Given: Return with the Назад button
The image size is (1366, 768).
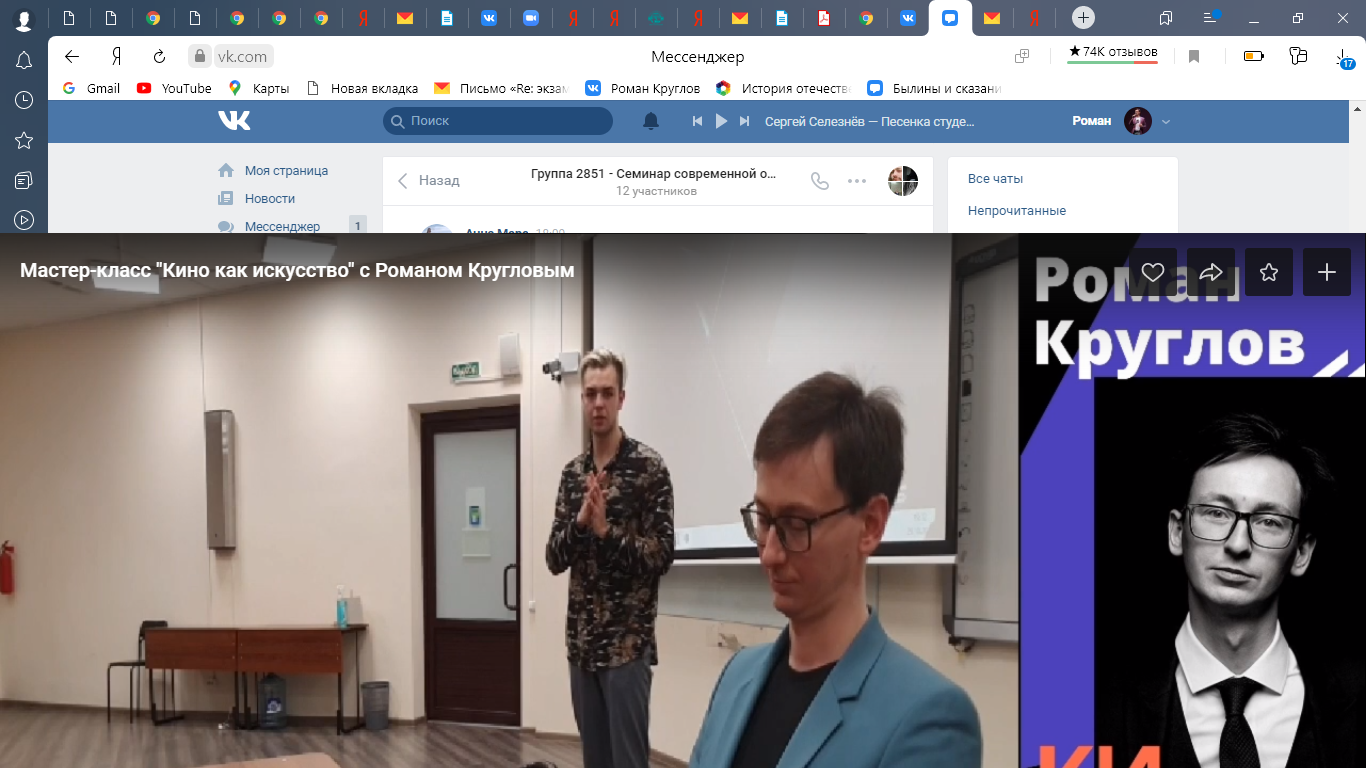Looking at the screenshot, I should [x=429, y=181].
